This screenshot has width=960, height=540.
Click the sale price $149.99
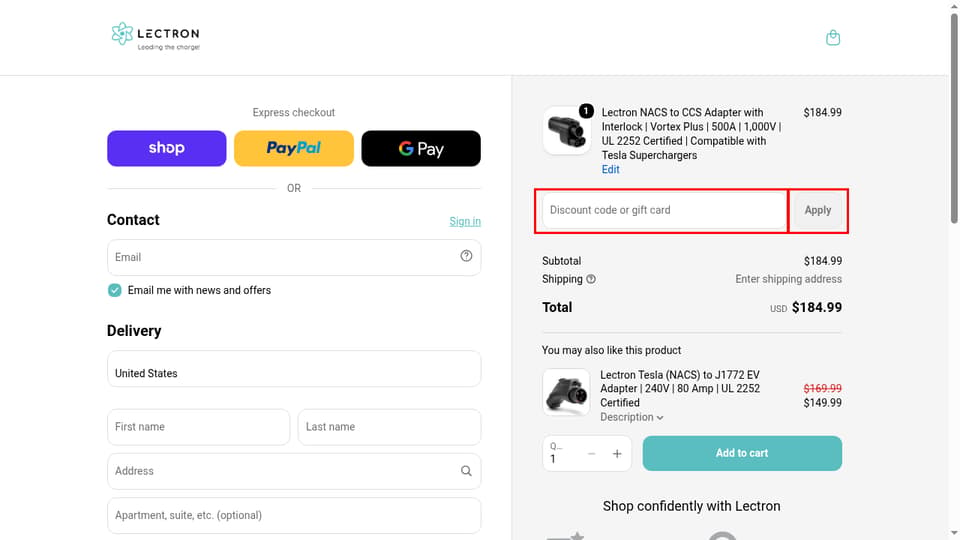tap(822, 403)
